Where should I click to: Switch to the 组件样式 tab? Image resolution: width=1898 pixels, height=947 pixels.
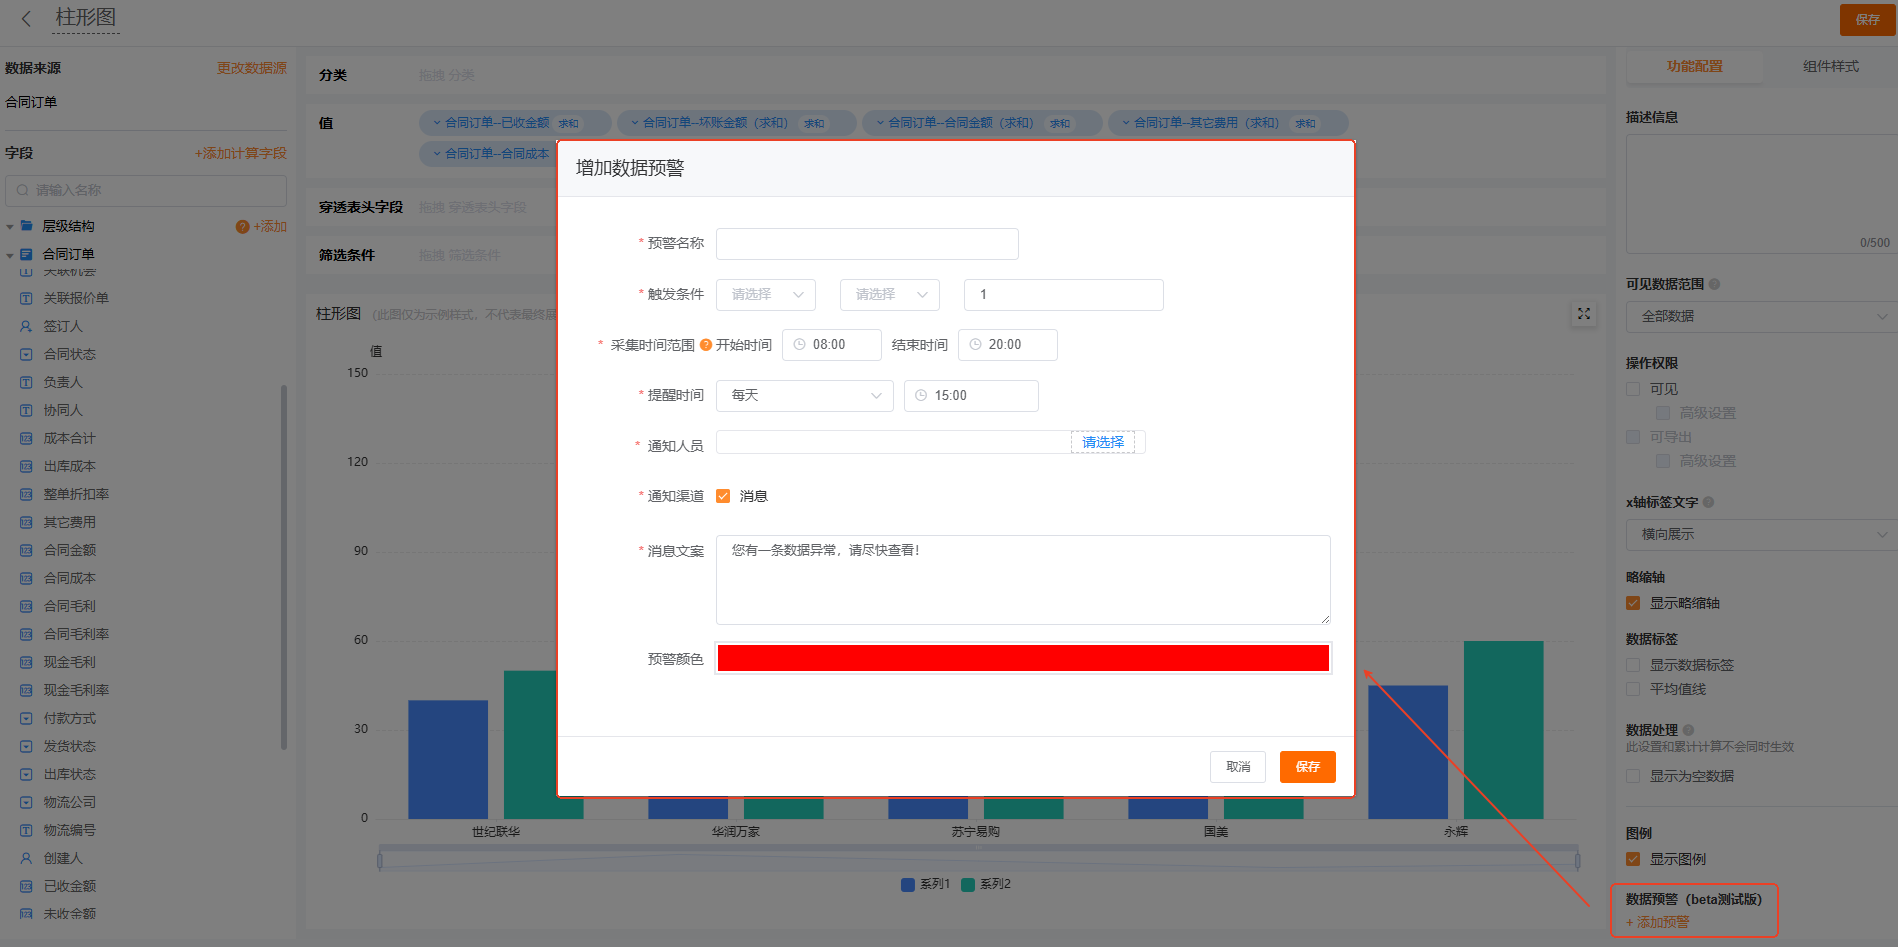coord(1830,66)
